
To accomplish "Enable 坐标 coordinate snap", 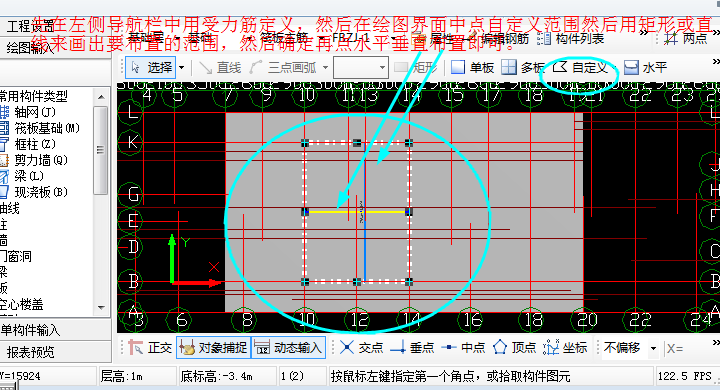I will point(565,348).
